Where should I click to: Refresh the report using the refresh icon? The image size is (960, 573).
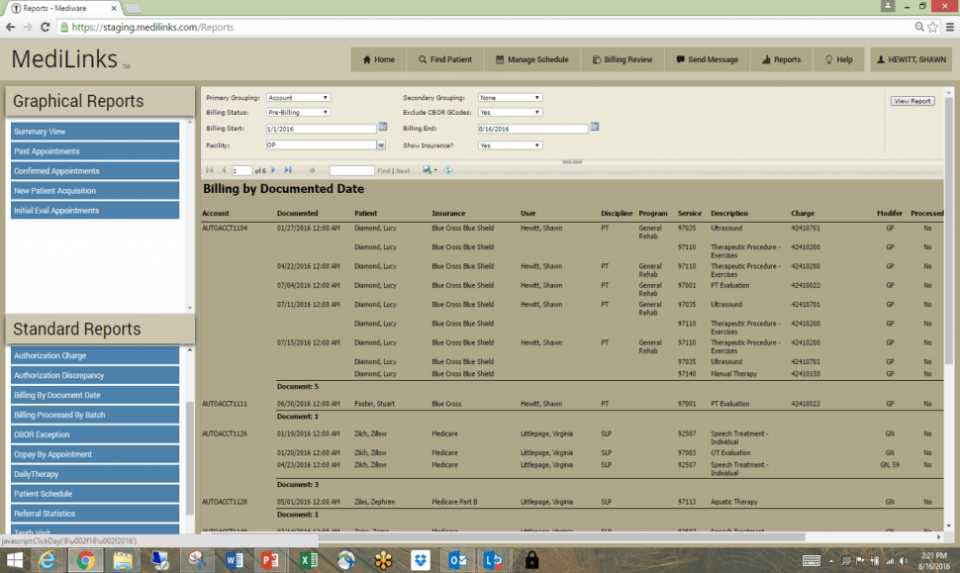pyautogui.click(x=448, y=170)
